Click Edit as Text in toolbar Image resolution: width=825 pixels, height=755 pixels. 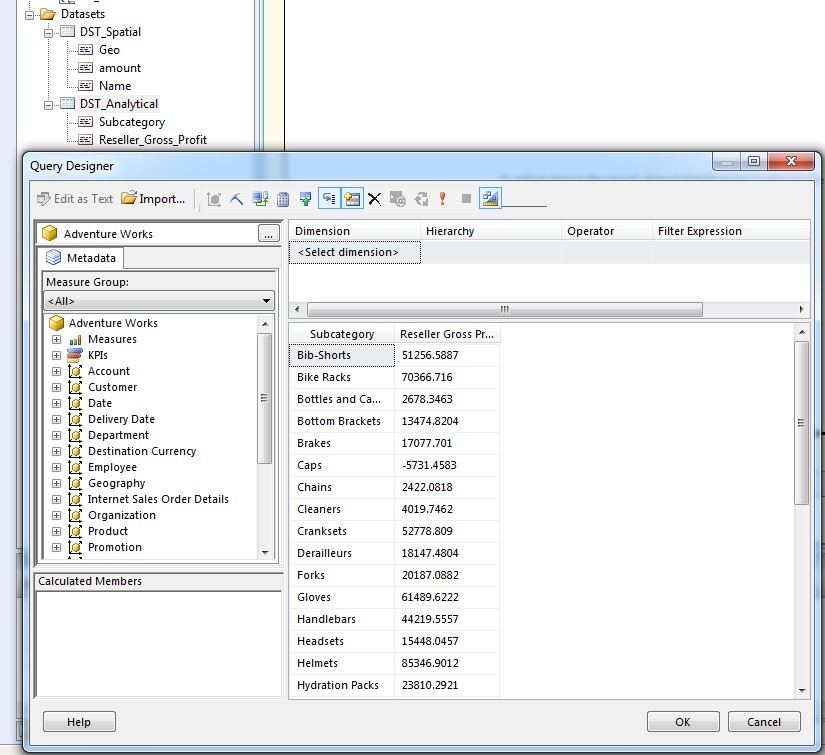coord(75,199)
